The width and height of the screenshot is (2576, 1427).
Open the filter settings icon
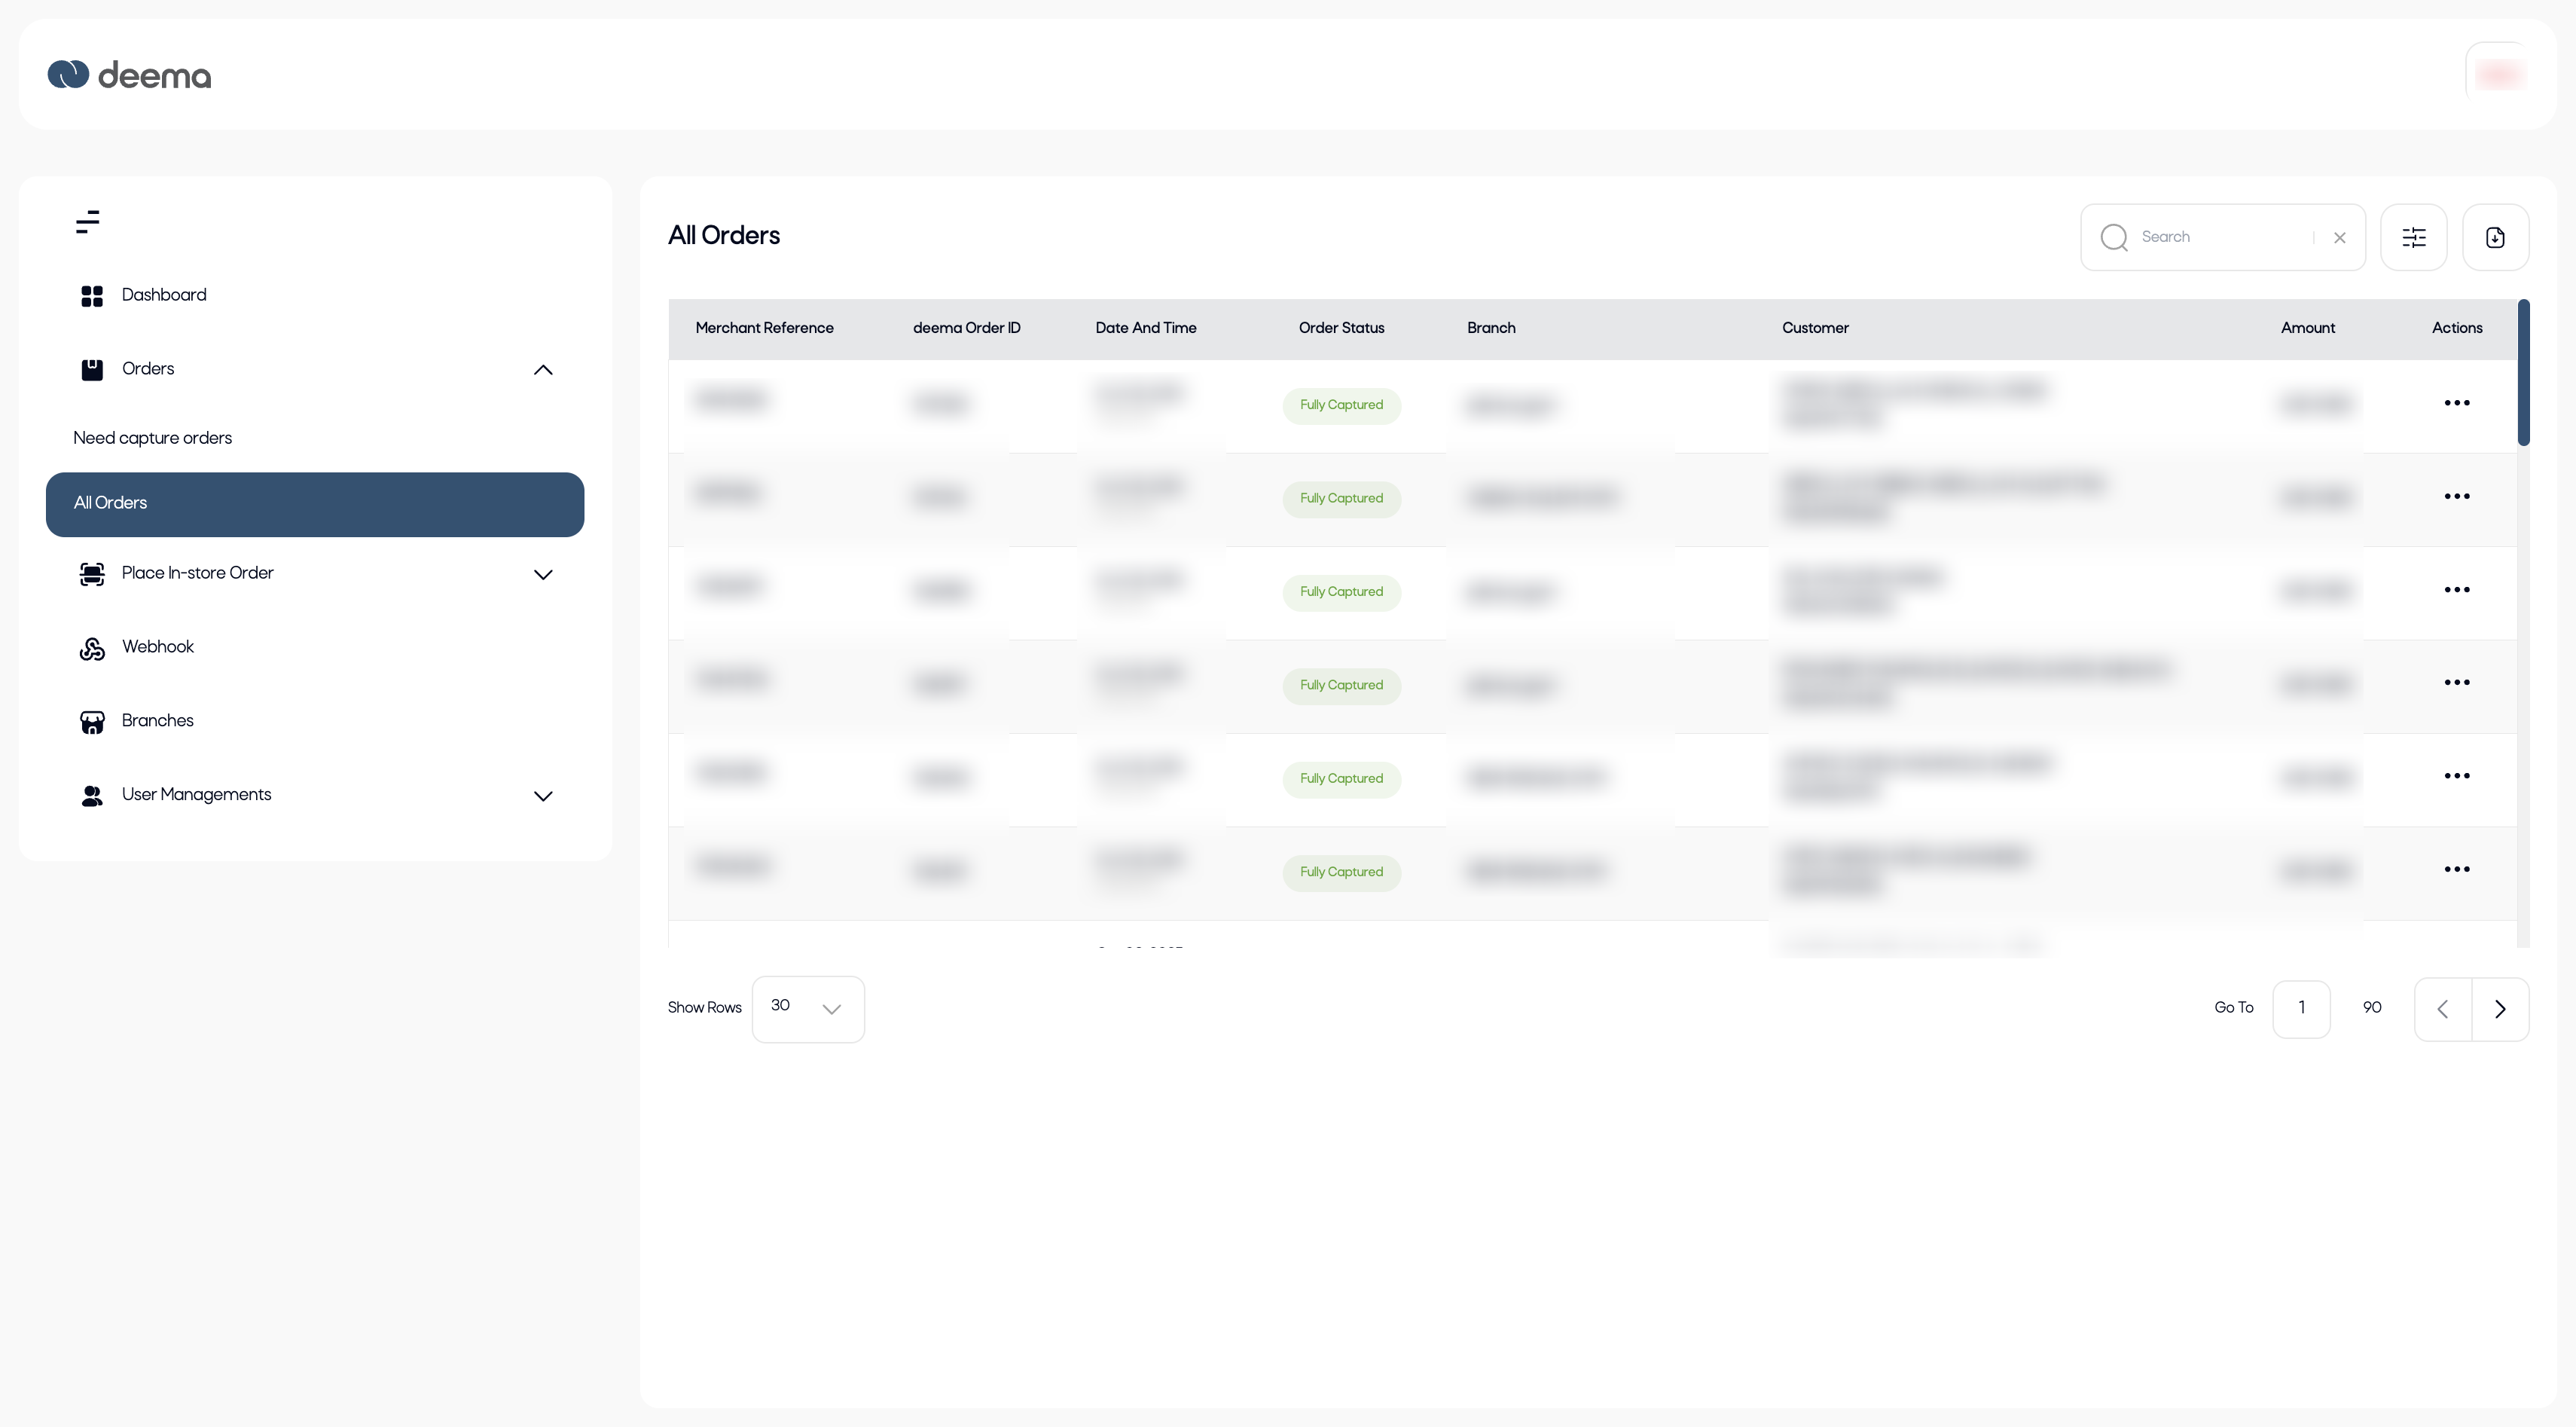pyautogui.click(x=2413, y=237)
